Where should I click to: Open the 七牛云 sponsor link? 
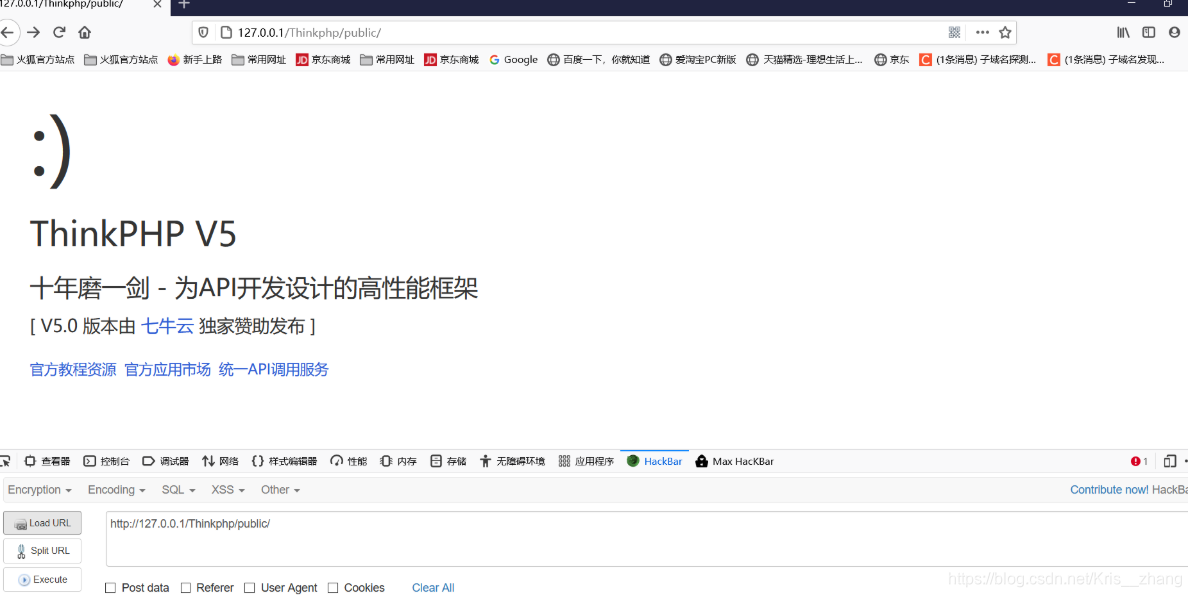pyautogui.click(x=167, y=327)
